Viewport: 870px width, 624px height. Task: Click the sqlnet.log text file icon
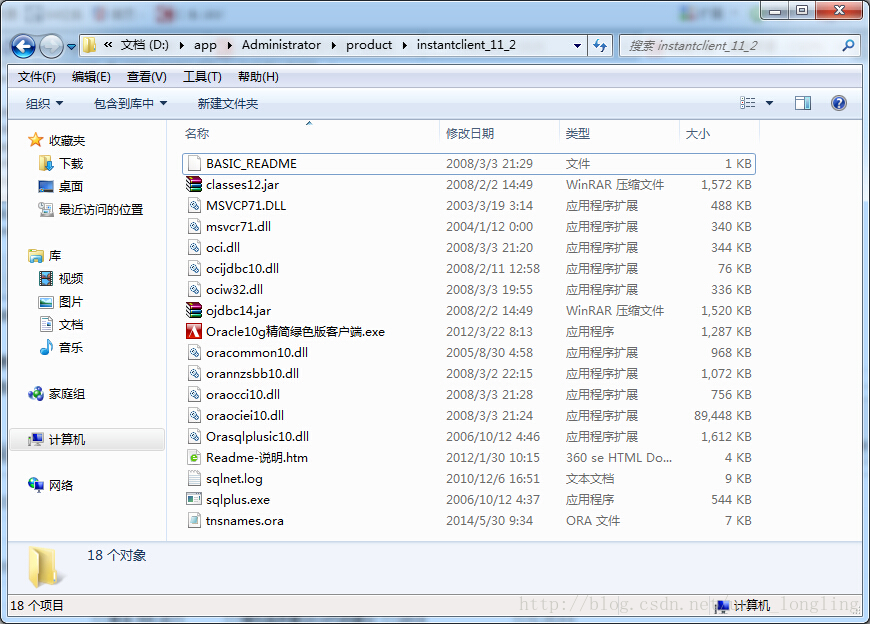click(x=194, y=478)
